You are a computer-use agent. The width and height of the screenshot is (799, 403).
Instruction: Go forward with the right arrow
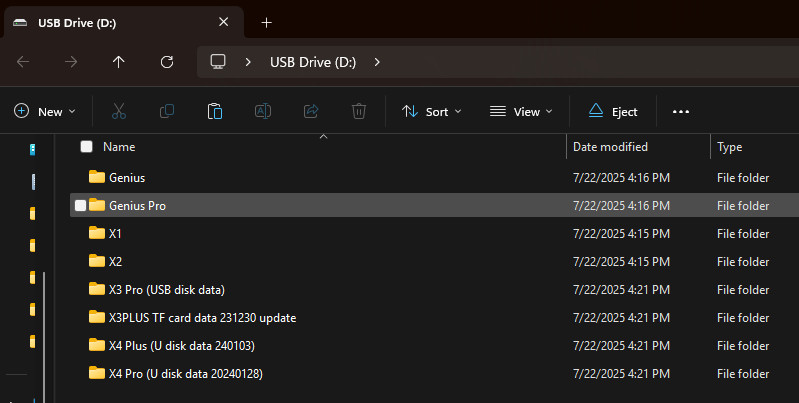[71, 62]
